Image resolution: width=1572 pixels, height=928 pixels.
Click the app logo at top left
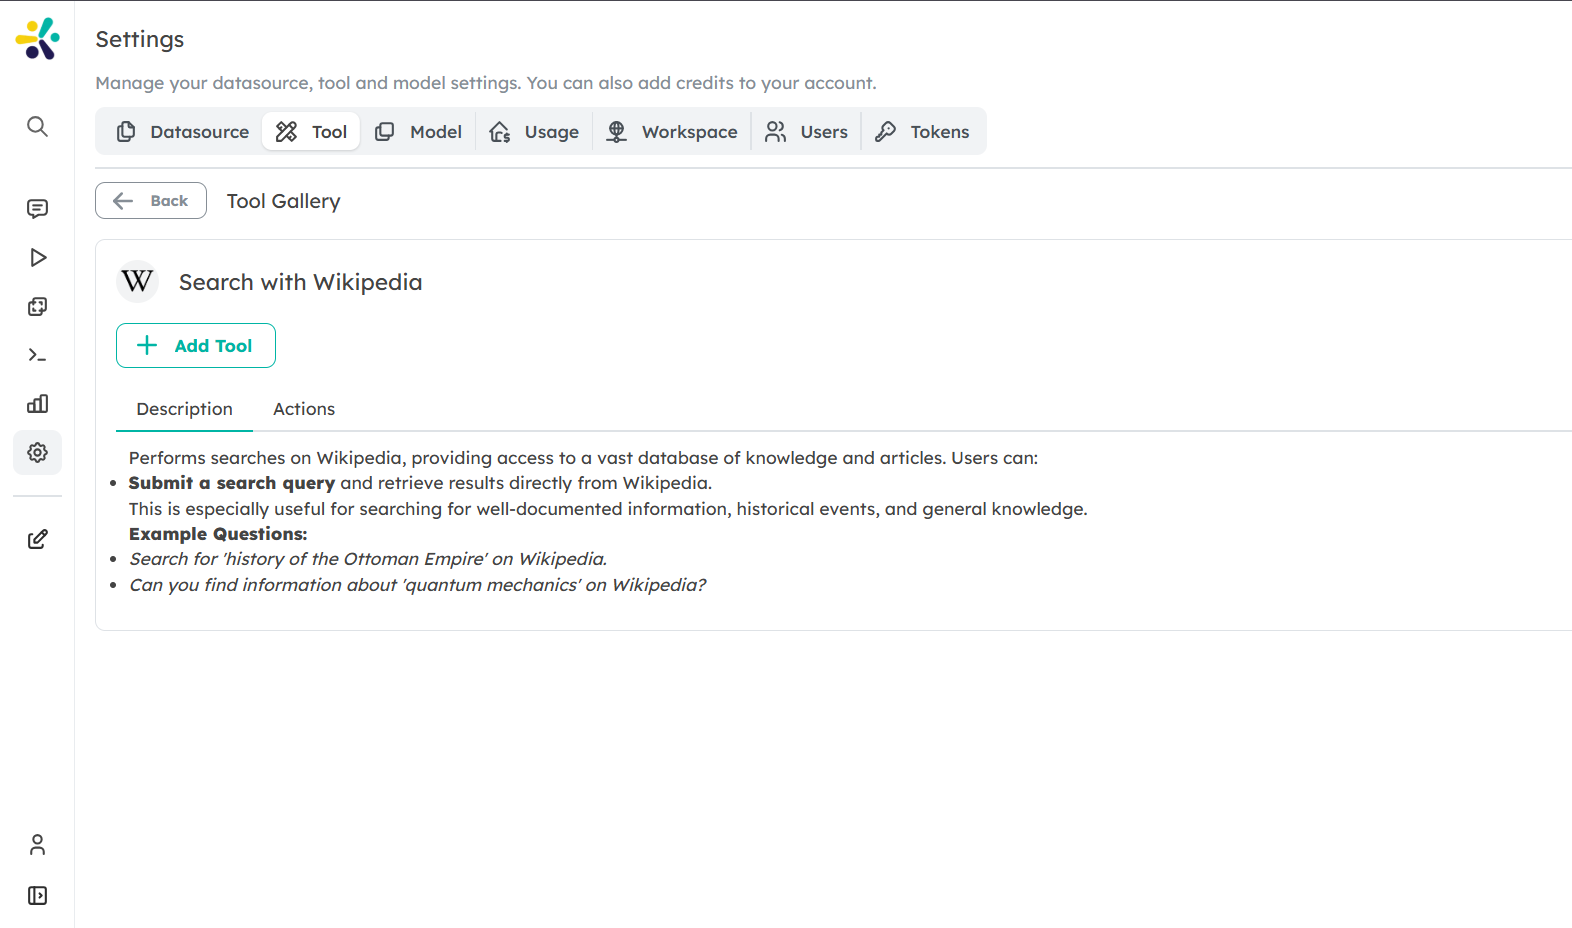[38, 39]
